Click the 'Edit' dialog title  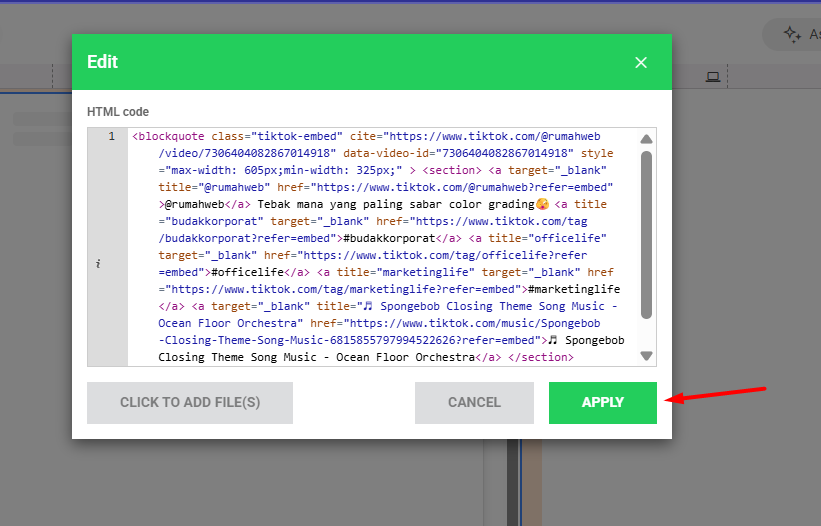[102, 62]
